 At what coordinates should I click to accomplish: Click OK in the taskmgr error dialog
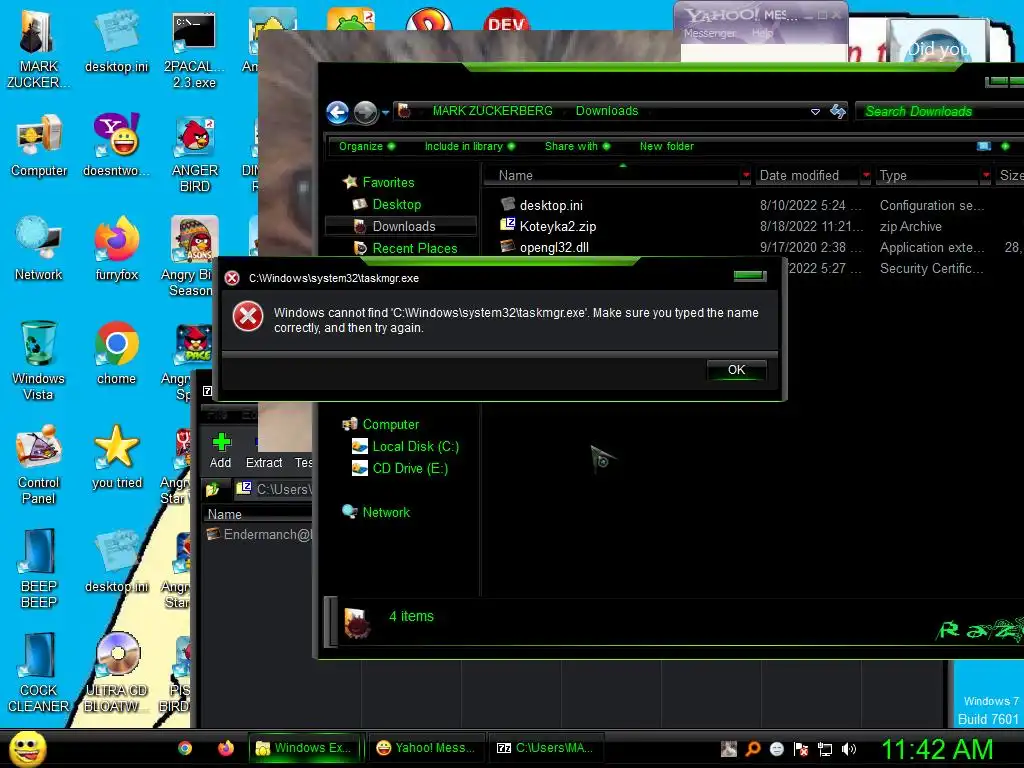736,370
